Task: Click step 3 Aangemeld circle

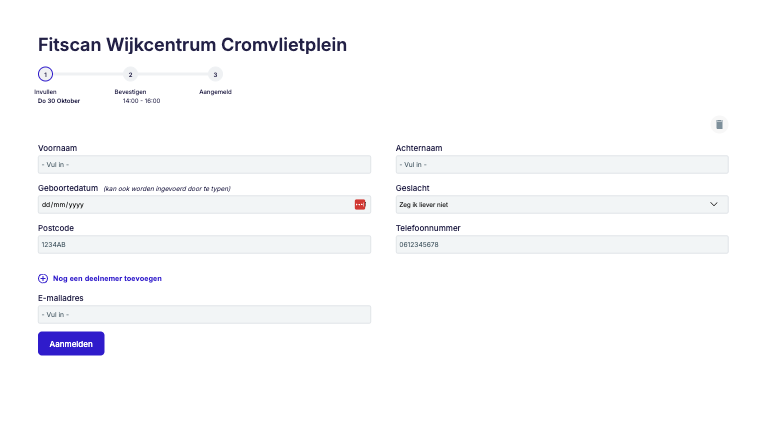Action: coord(215,74)
